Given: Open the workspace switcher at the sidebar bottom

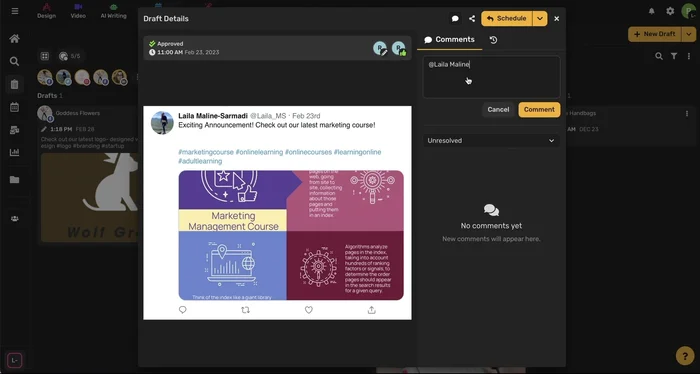Looking at the screenshot, I should 14,360.
